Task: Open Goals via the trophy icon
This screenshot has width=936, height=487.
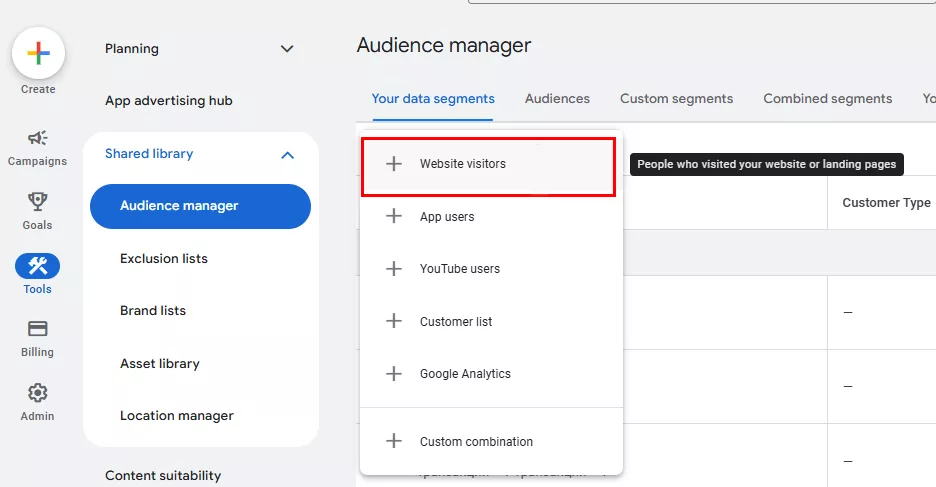Action: [38, 202]
